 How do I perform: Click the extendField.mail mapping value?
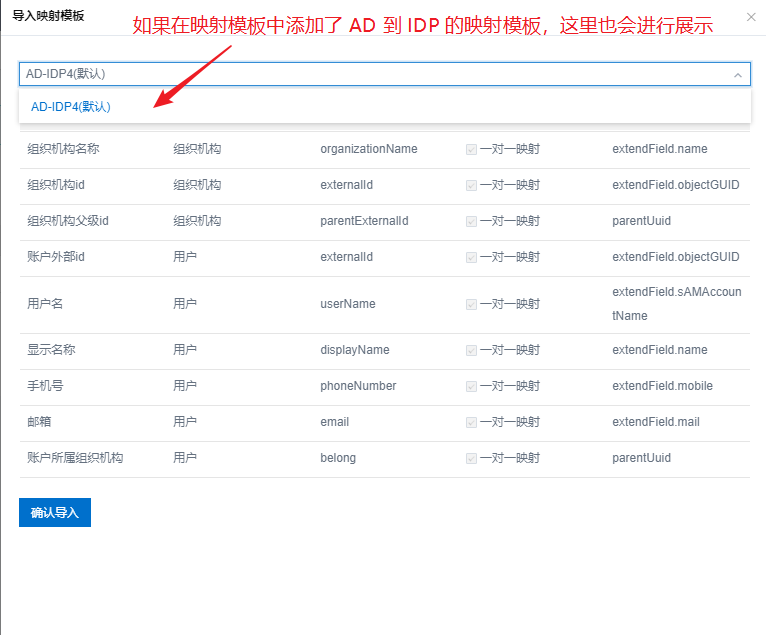[655, 422]
